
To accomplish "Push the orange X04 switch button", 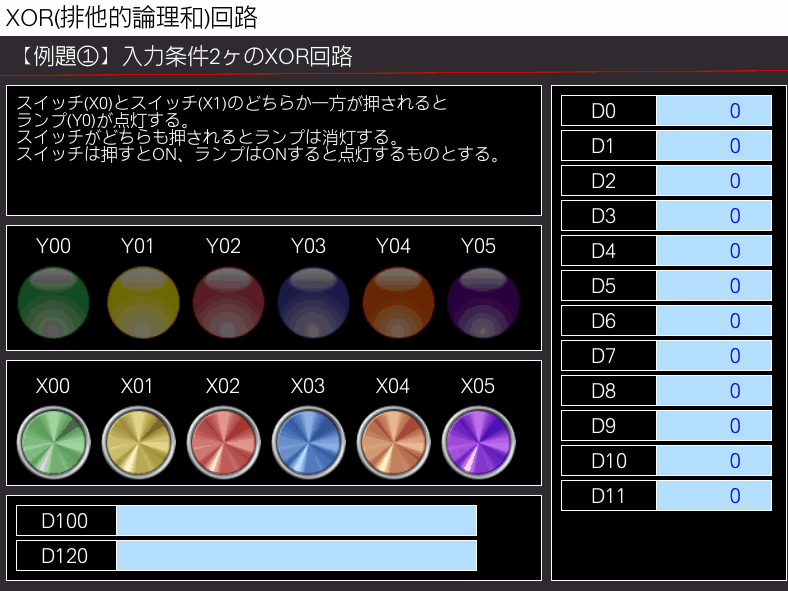I will (x=393, y=443).
